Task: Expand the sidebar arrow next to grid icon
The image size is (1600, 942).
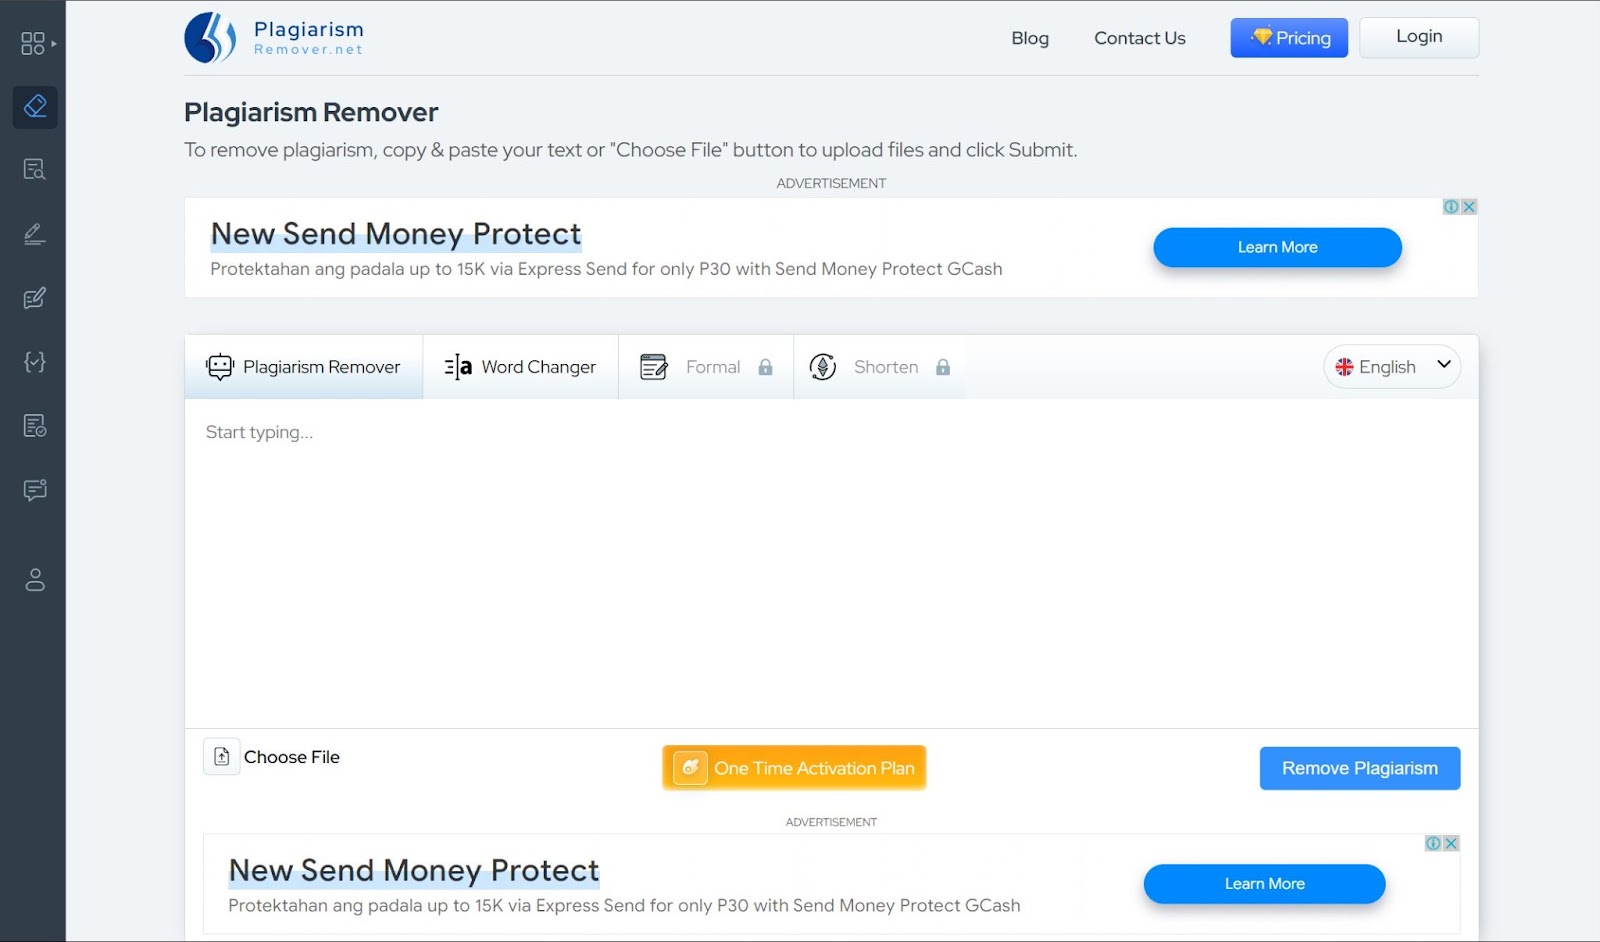Action: [x=54, y=43]
